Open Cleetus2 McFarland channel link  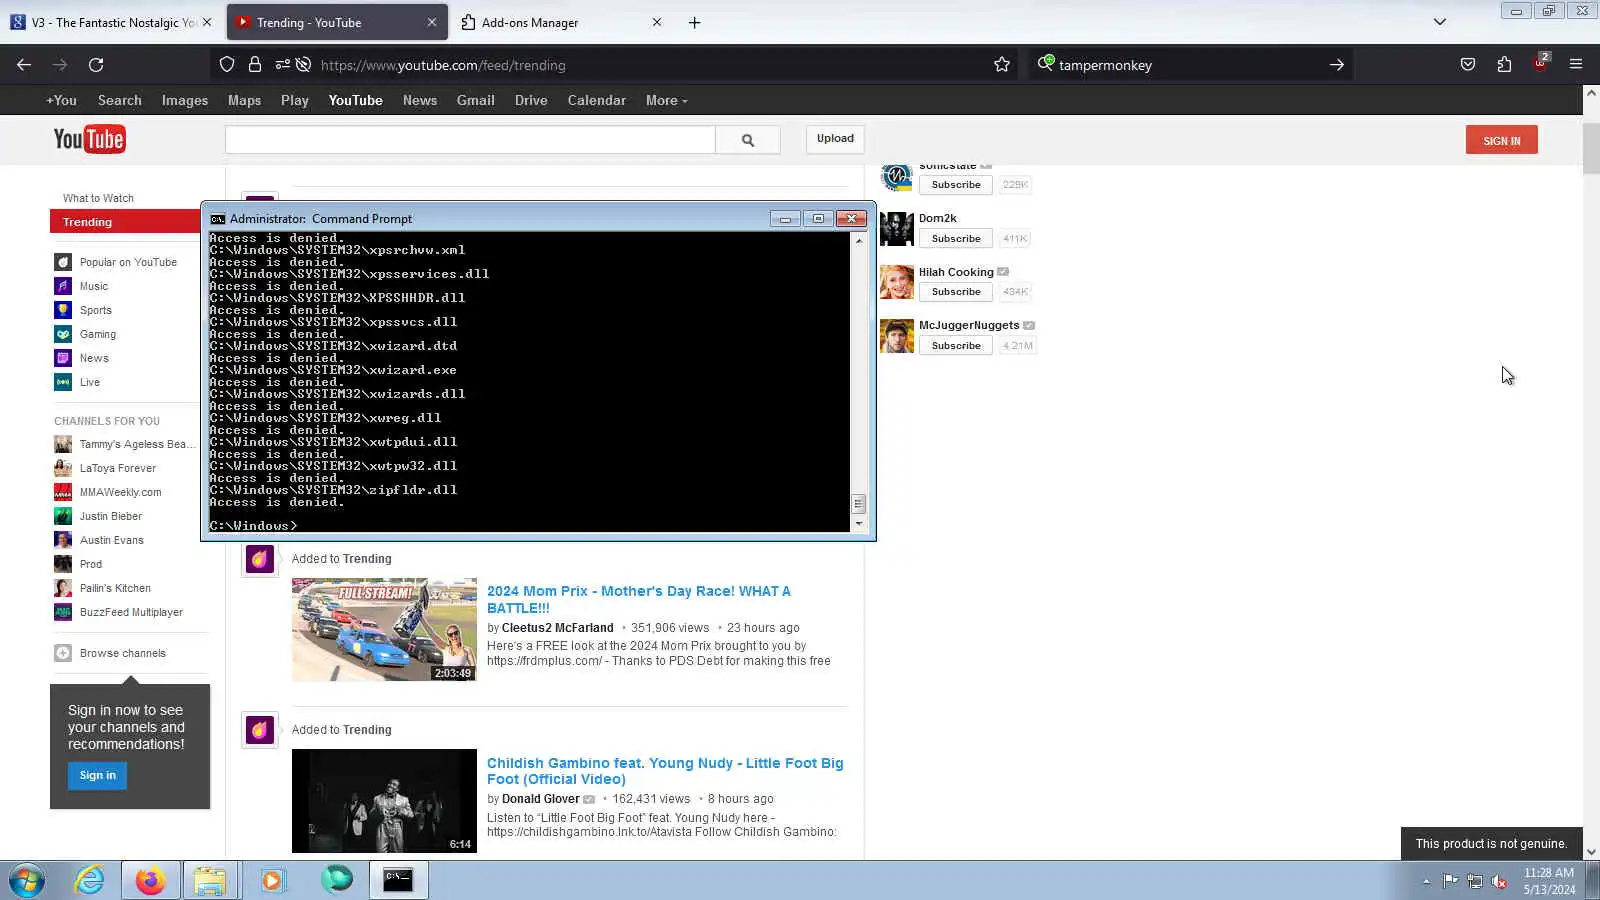pyautogui.click(x=558, y=628)
